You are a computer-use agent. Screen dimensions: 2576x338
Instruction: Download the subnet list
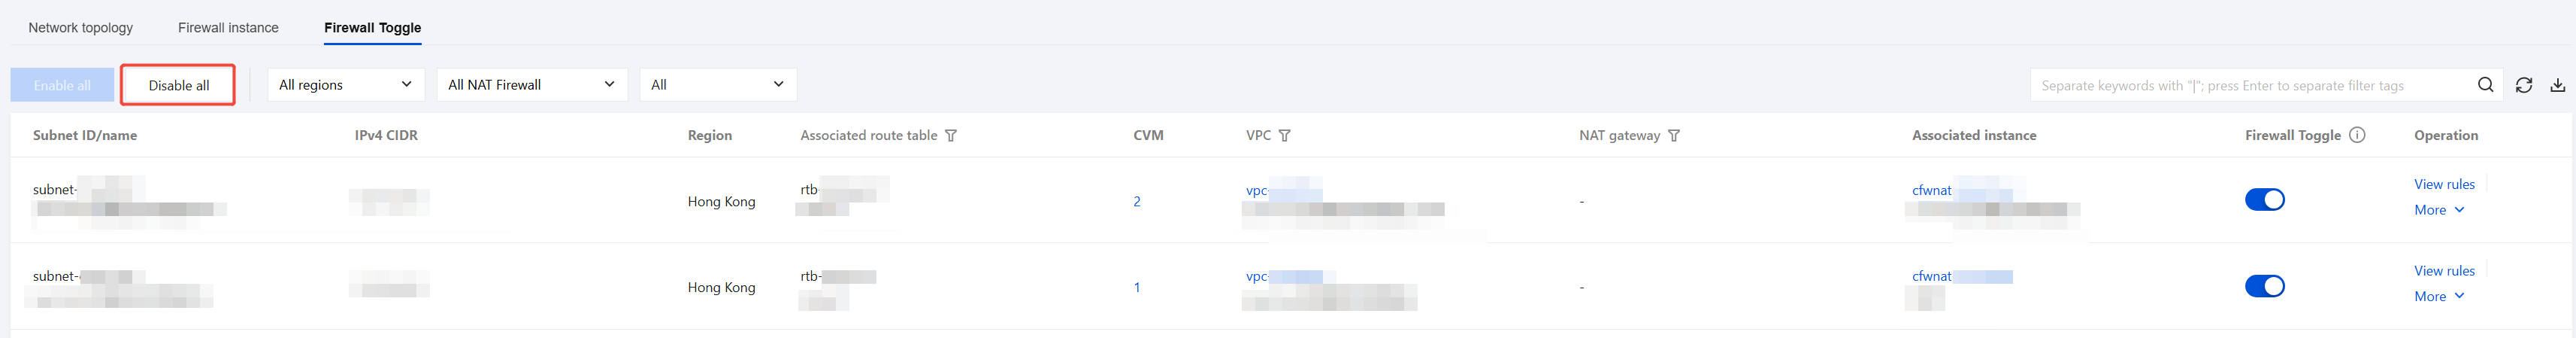point(2557,85)
